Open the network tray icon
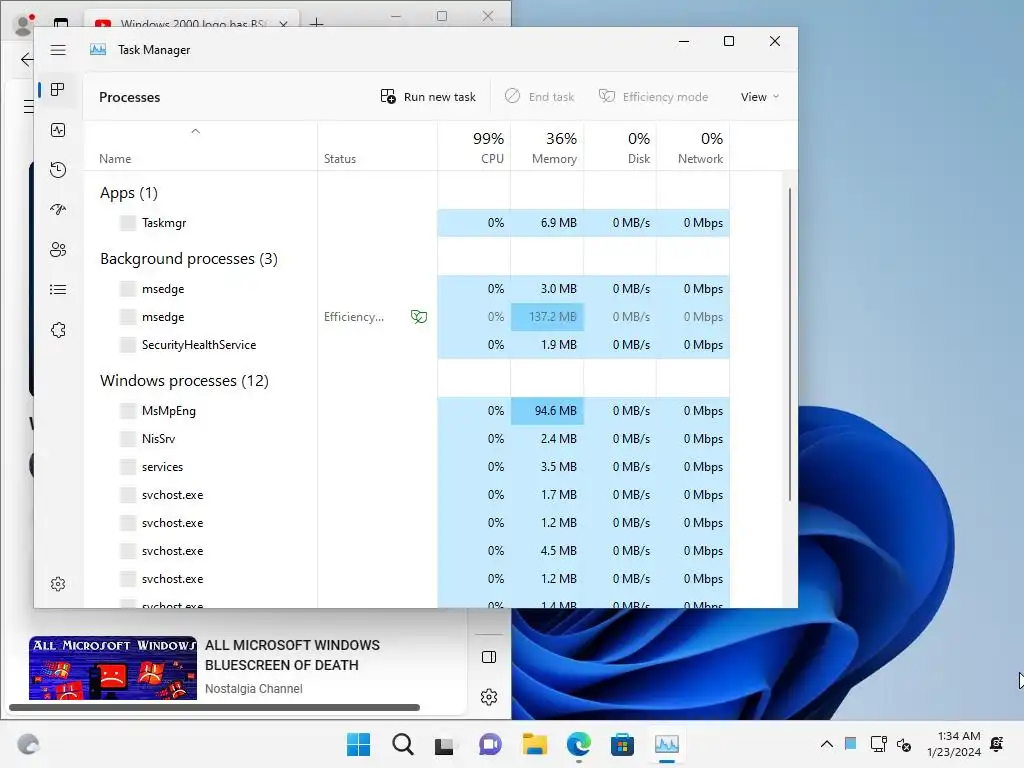 click(x=878, y=744)
